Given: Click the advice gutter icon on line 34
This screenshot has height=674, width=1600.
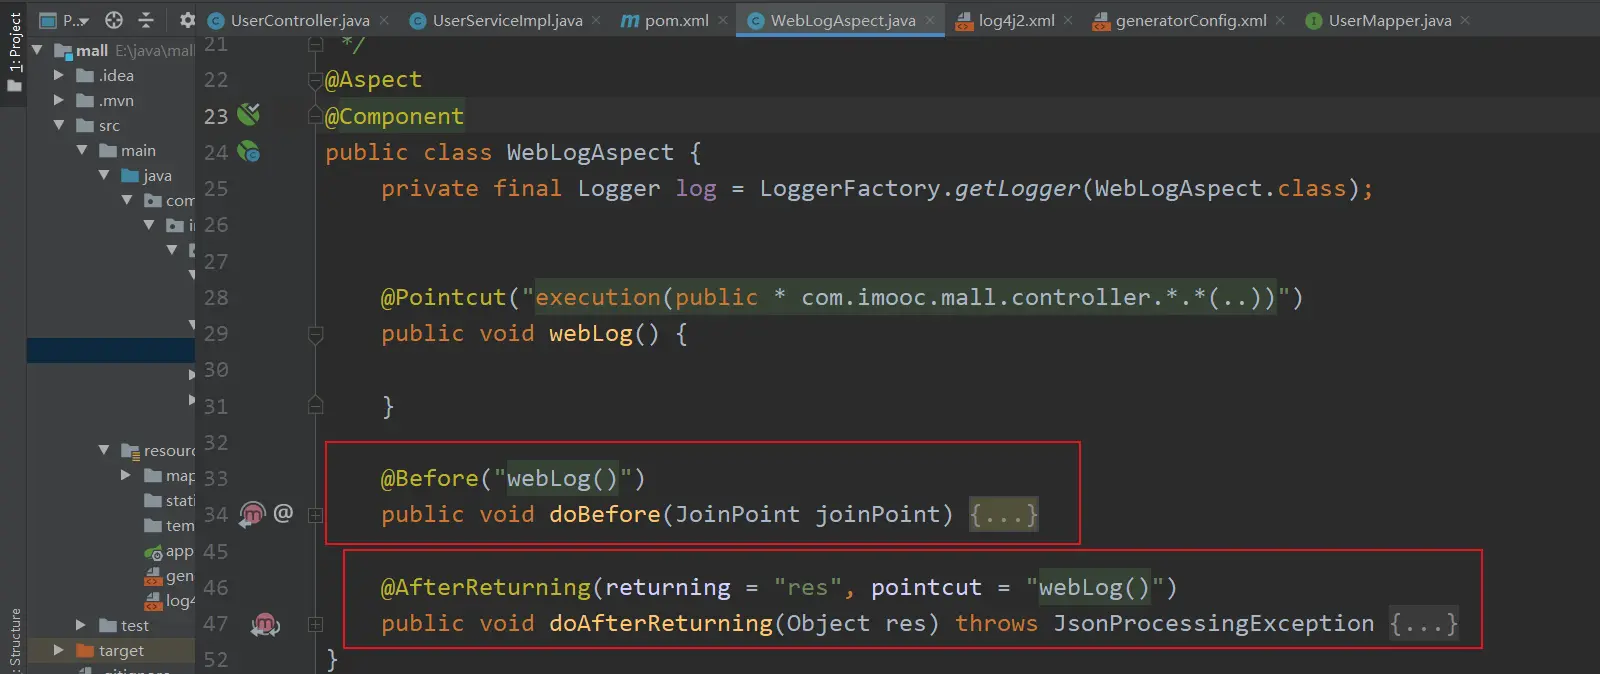Looking at the screenshot, I should [x=252, y=514].
